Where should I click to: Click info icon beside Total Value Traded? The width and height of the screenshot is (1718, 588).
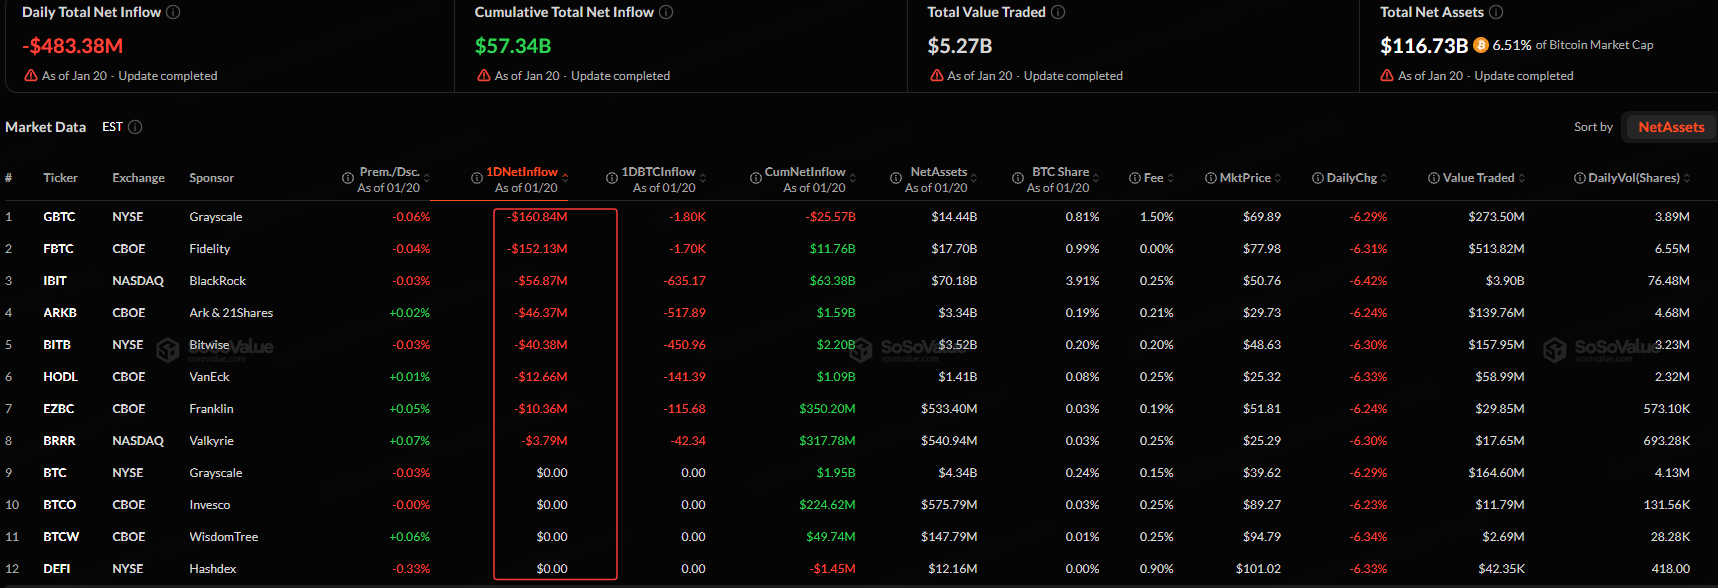point(1058,12)
